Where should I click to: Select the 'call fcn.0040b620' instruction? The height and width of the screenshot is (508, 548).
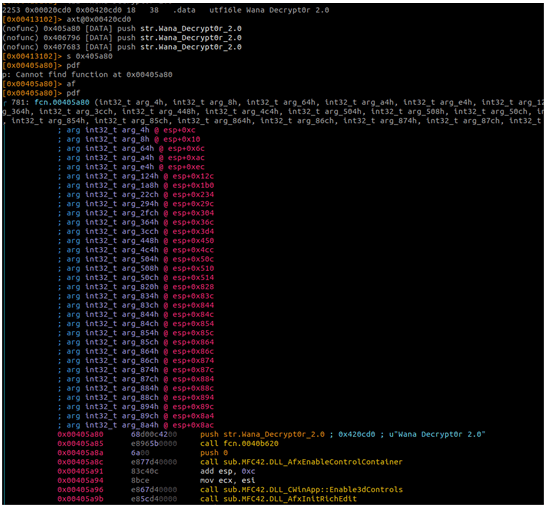(239, 443)
